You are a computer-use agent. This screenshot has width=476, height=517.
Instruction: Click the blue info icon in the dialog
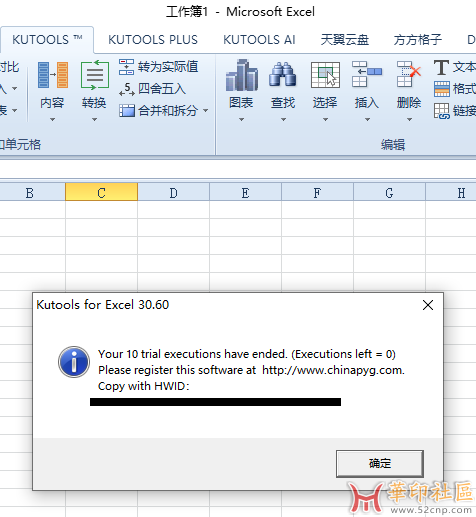point(74,362)
